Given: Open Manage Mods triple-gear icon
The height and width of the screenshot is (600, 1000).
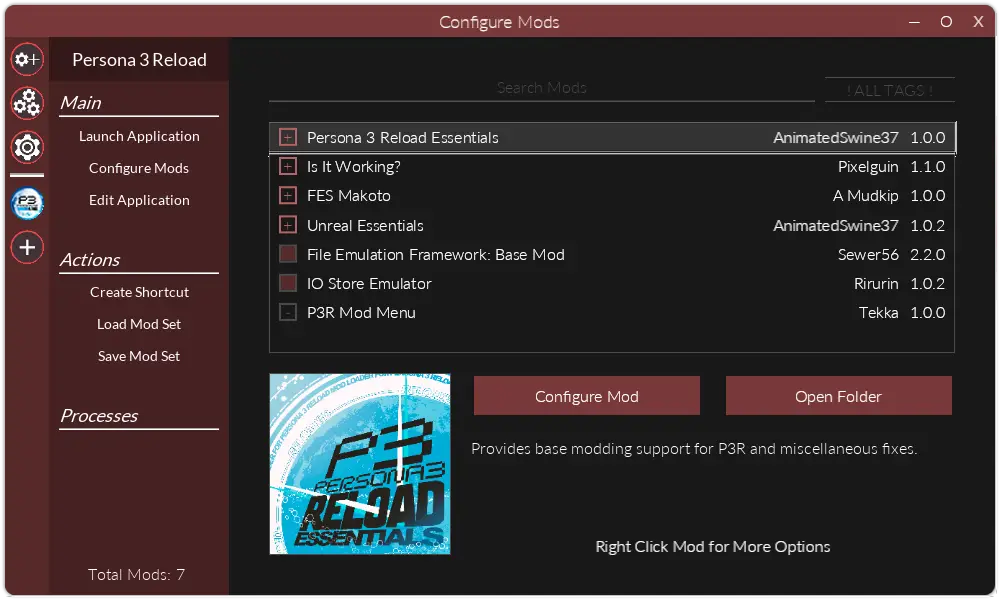Looking at the screenshot, I should pos(27,103).
